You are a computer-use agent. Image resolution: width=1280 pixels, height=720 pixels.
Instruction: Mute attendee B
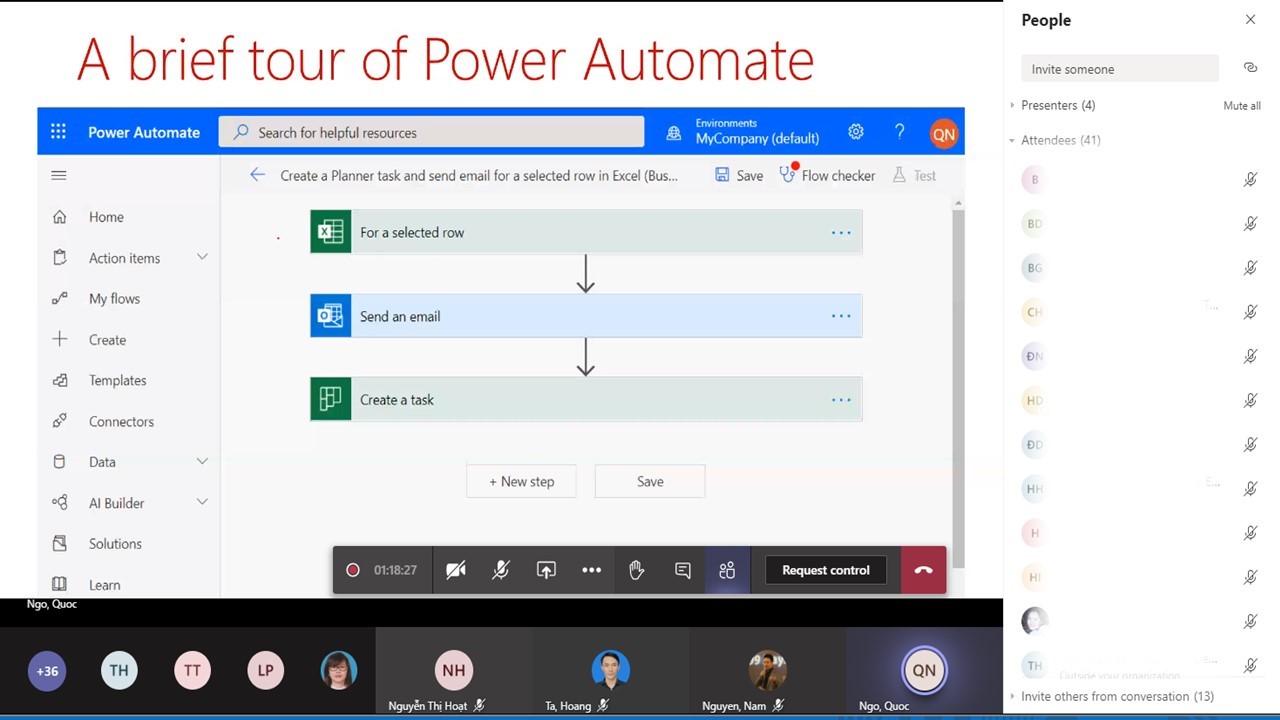pos(1250,180)
